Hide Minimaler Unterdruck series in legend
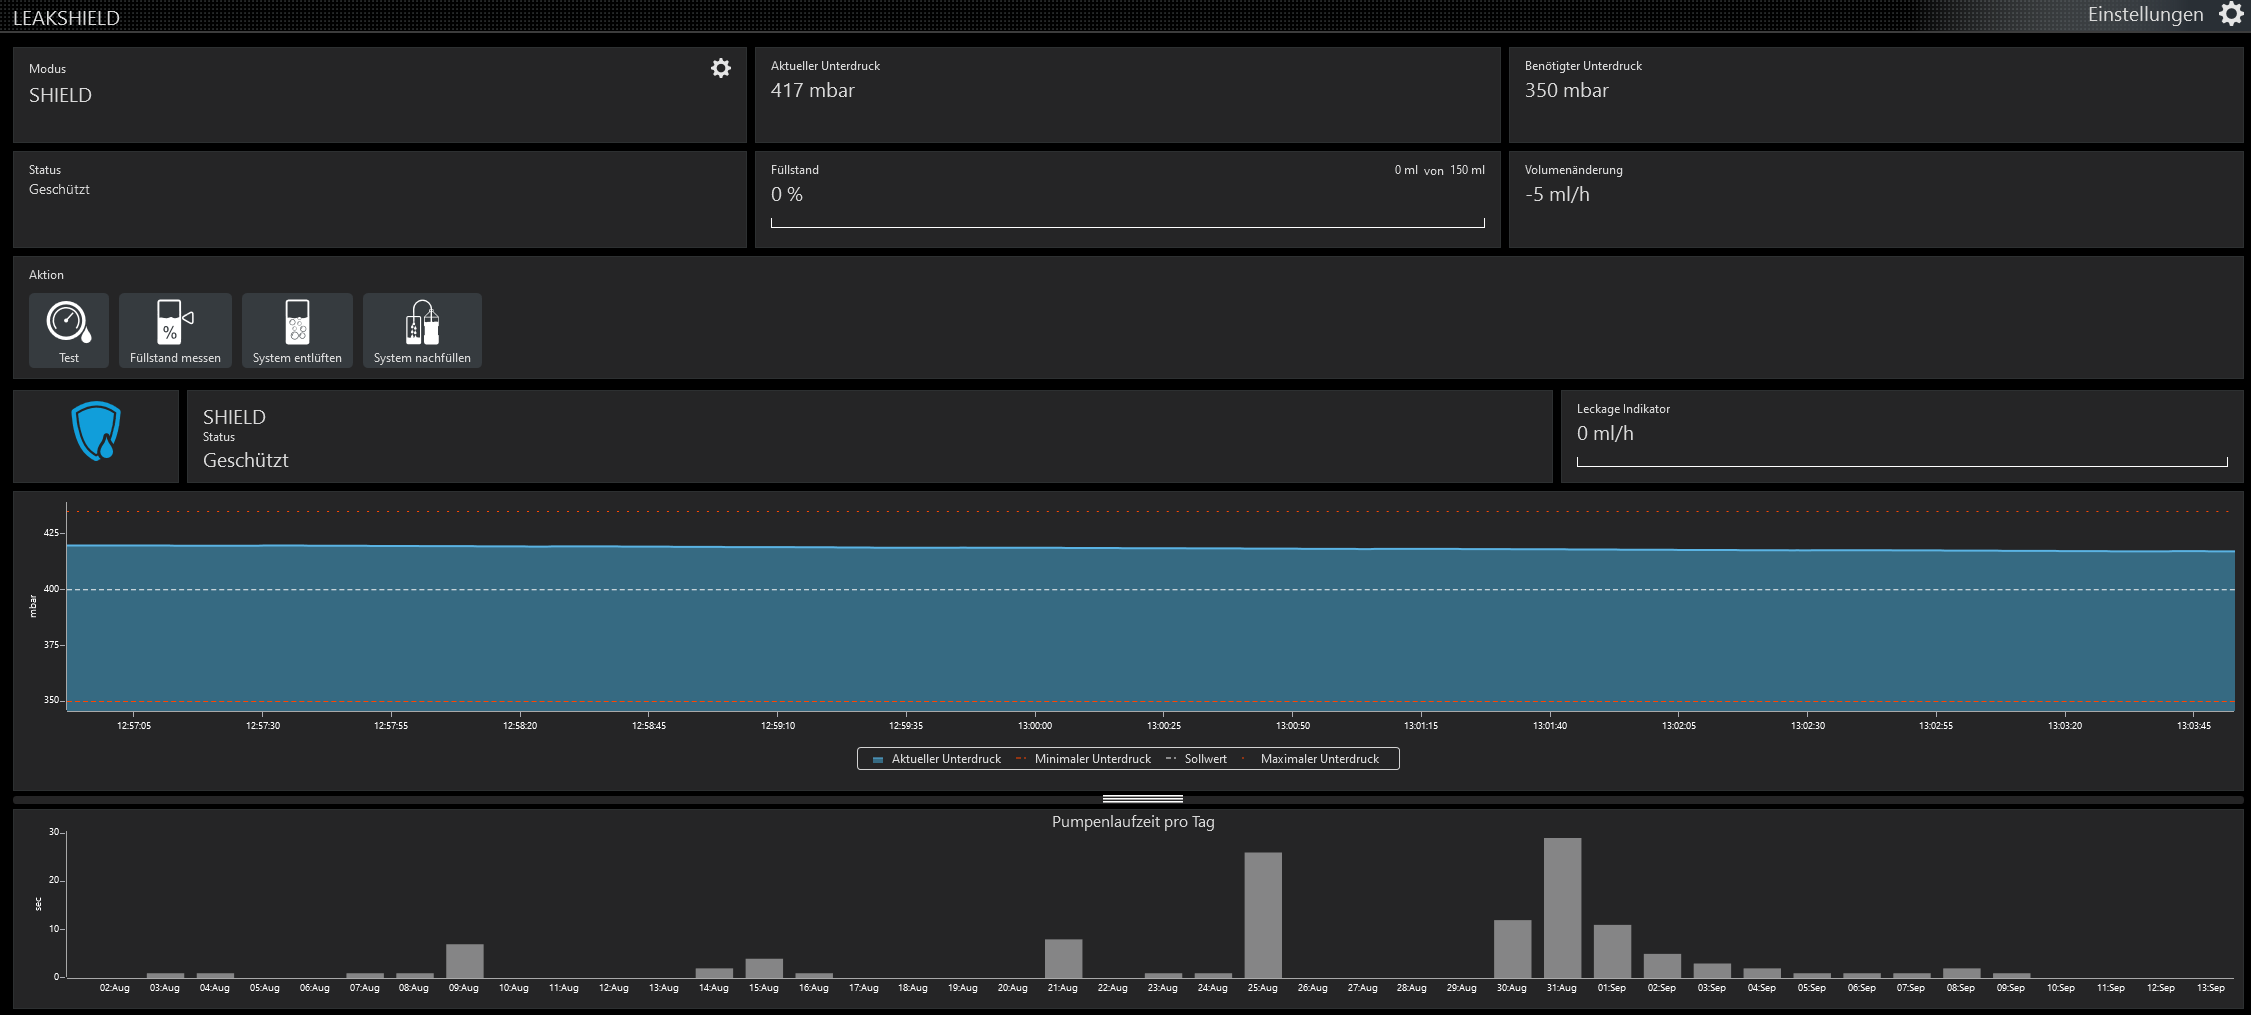Screen dimensions: 2251x1015 [1085, 759]
